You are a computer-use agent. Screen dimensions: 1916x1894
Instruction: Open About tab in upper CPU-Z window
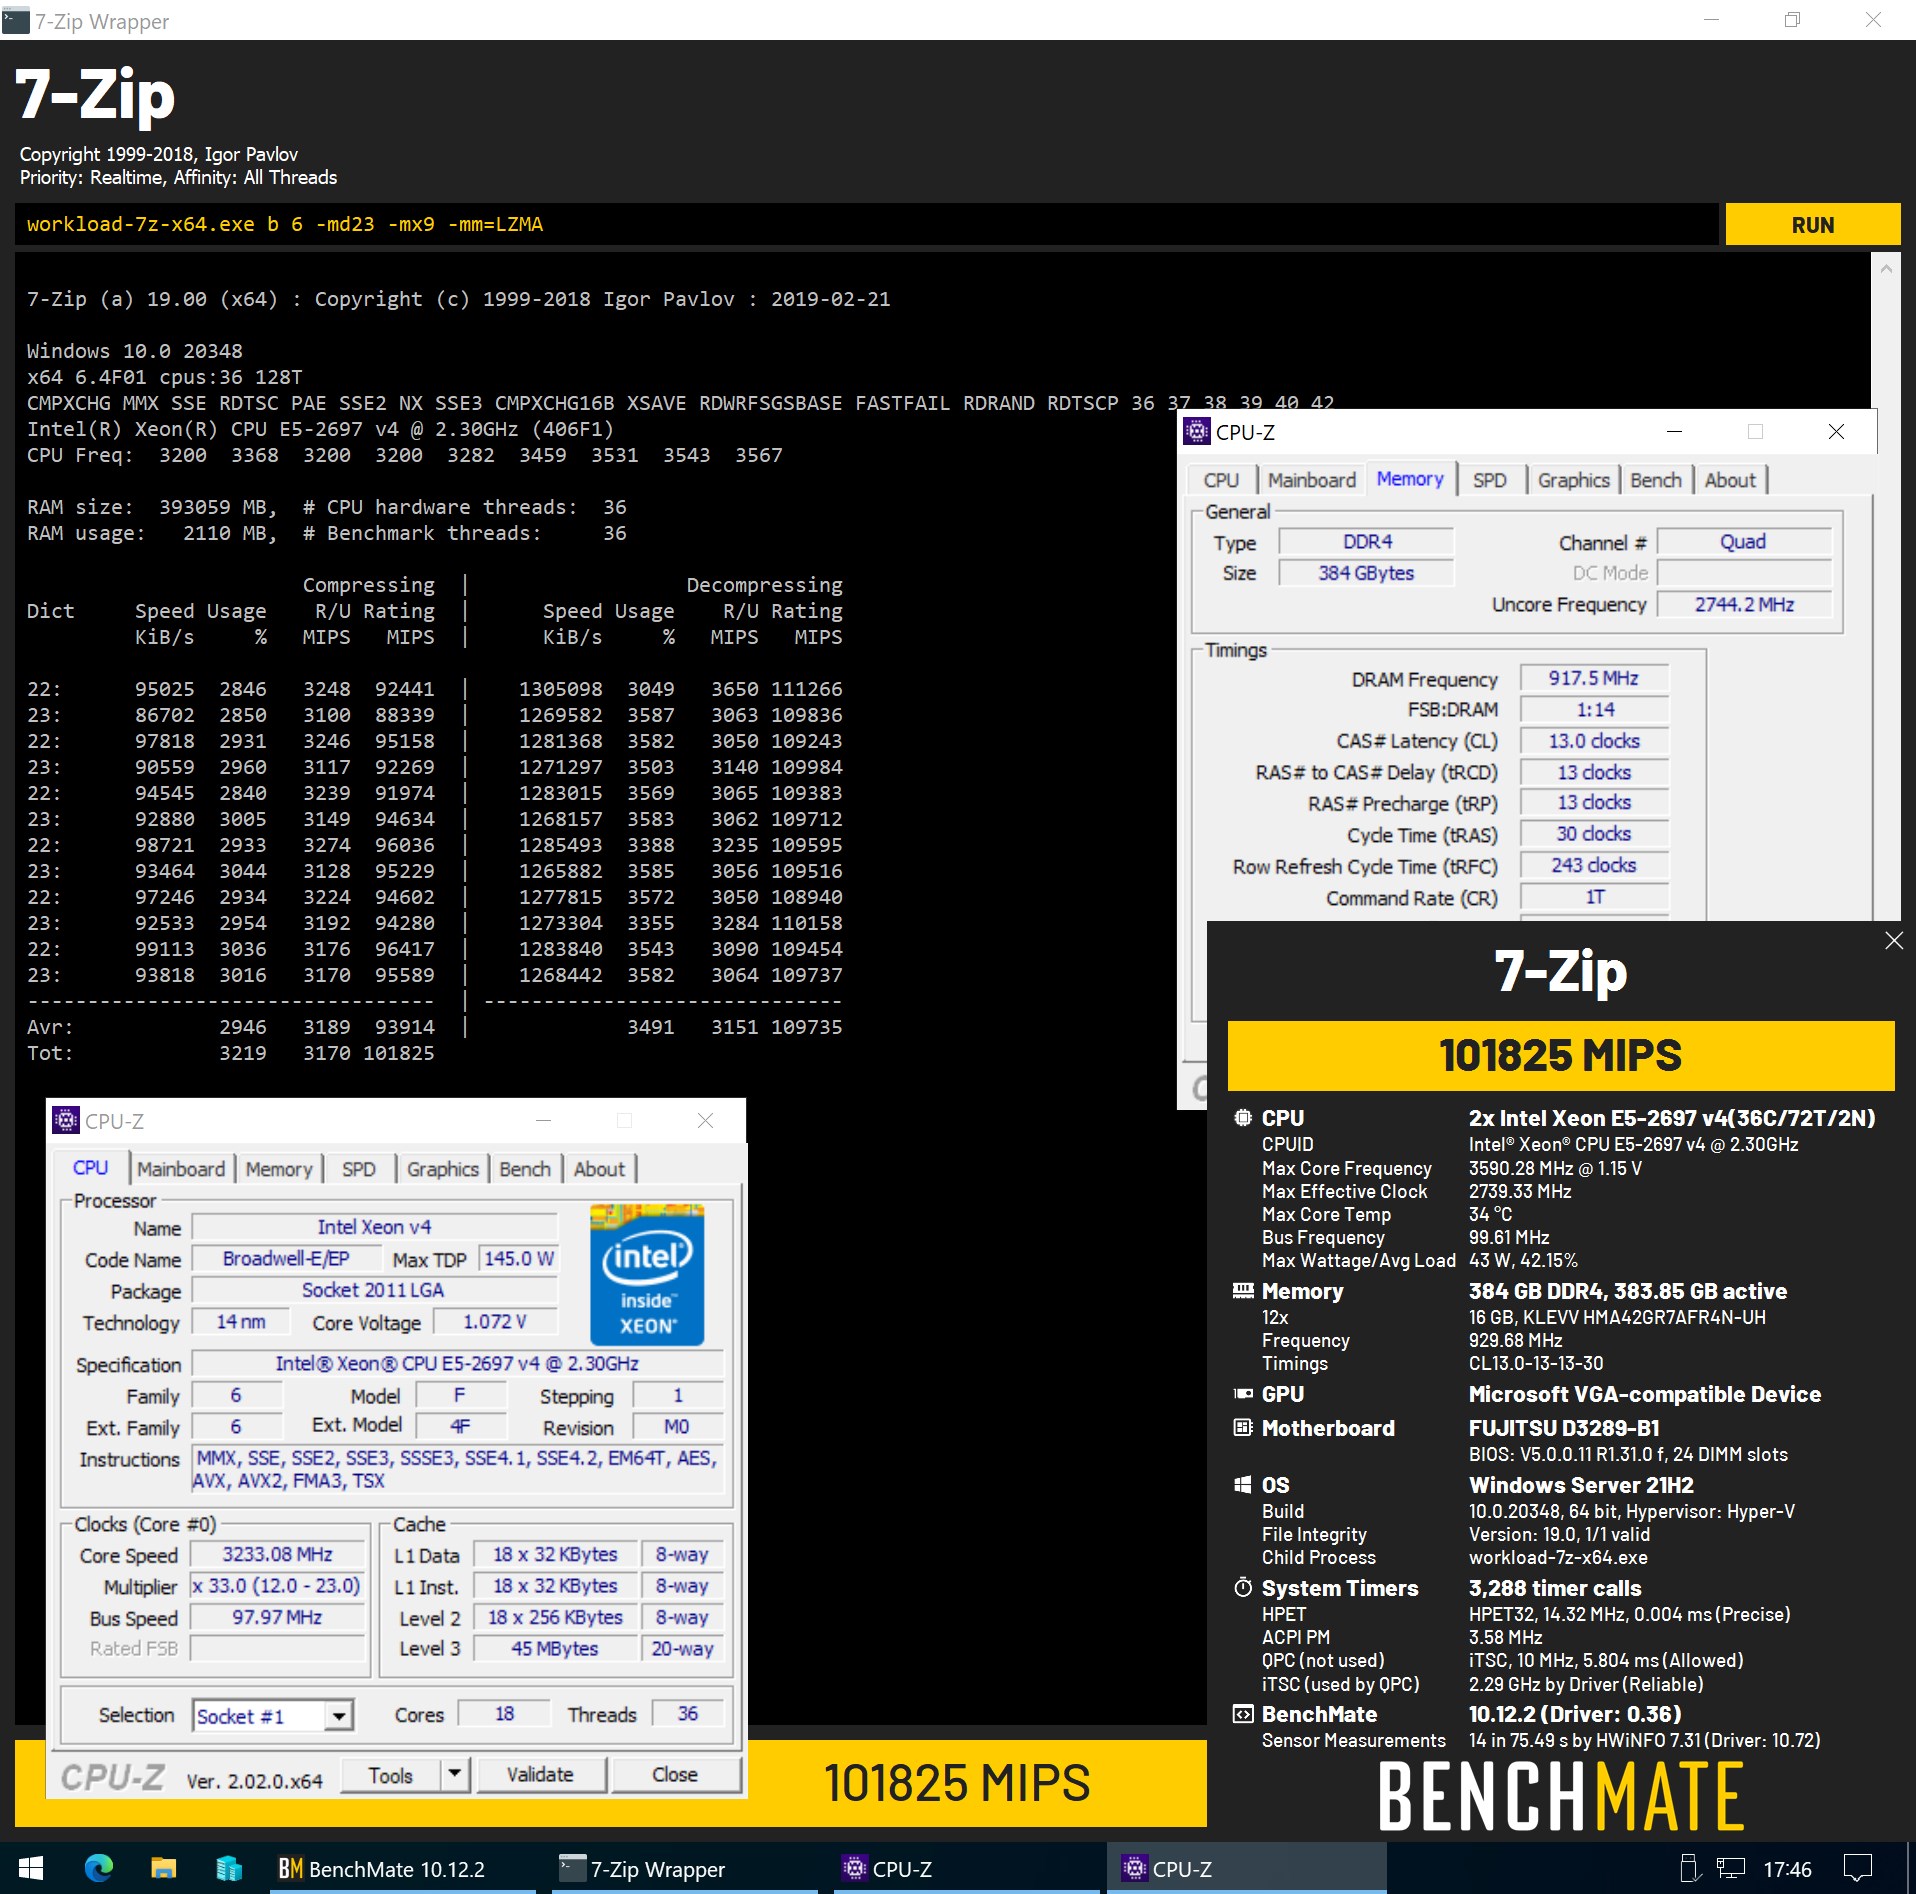coord(1730,480)
